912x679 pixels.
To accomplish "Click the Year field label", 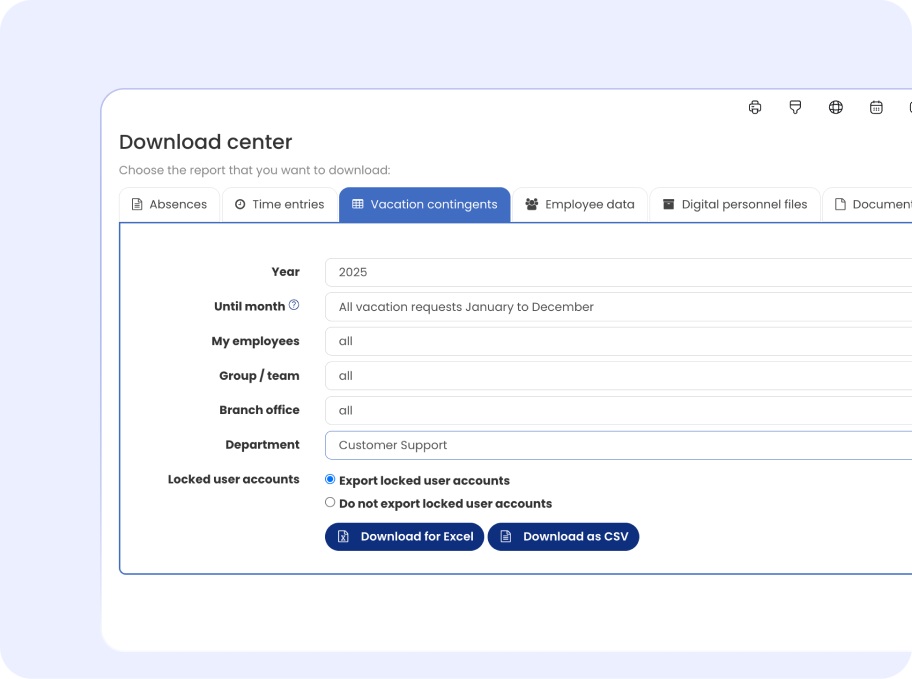I will [286, 272].
